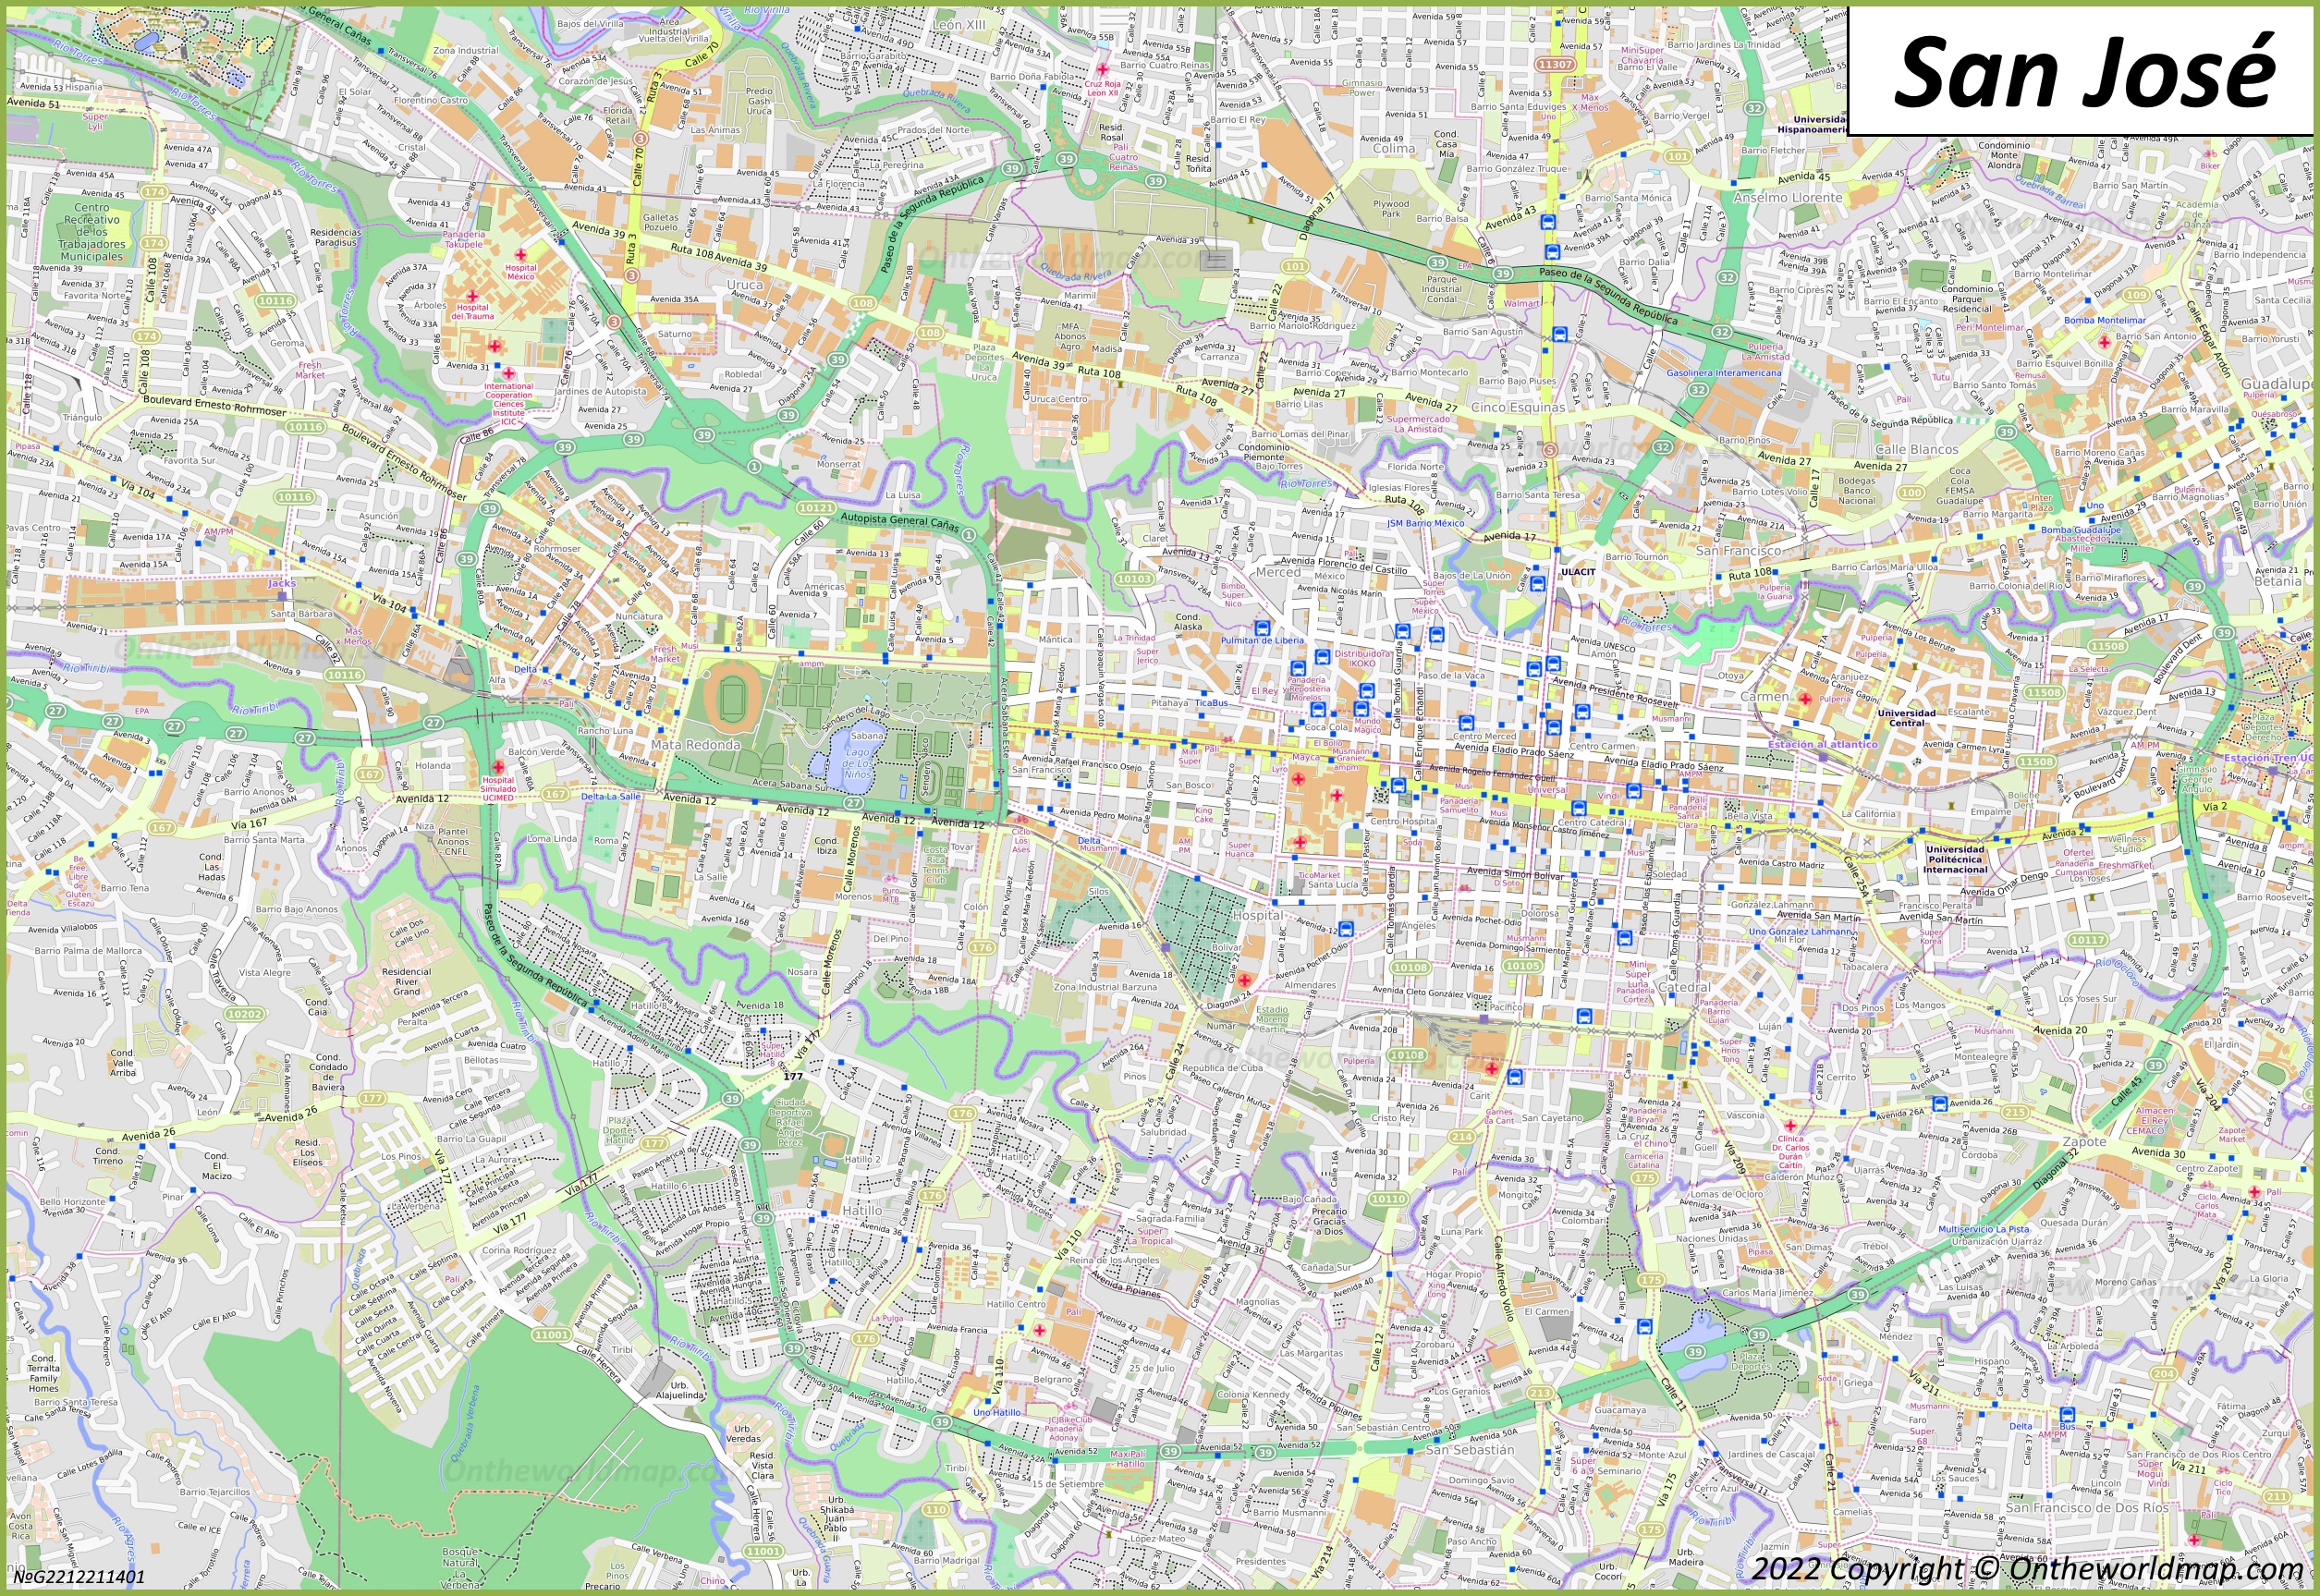
Task: Click the Hospital México red cross icon
Action: [x=520, y=255]
